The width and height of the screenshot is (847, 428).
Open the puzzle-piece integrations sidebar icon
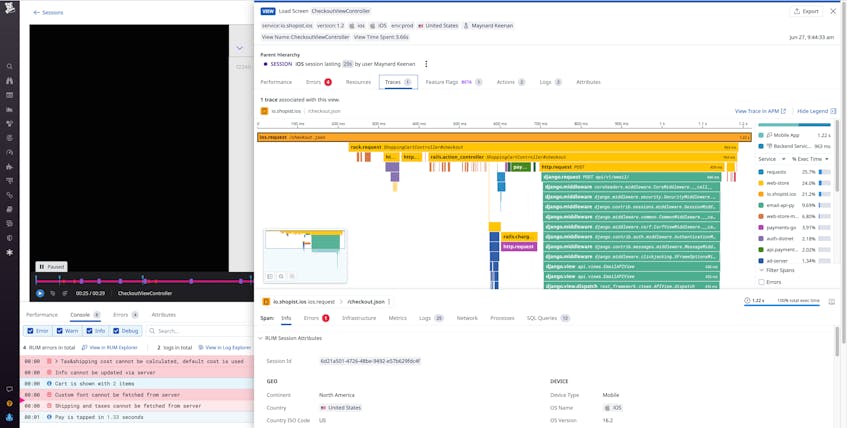pos(10,166)
